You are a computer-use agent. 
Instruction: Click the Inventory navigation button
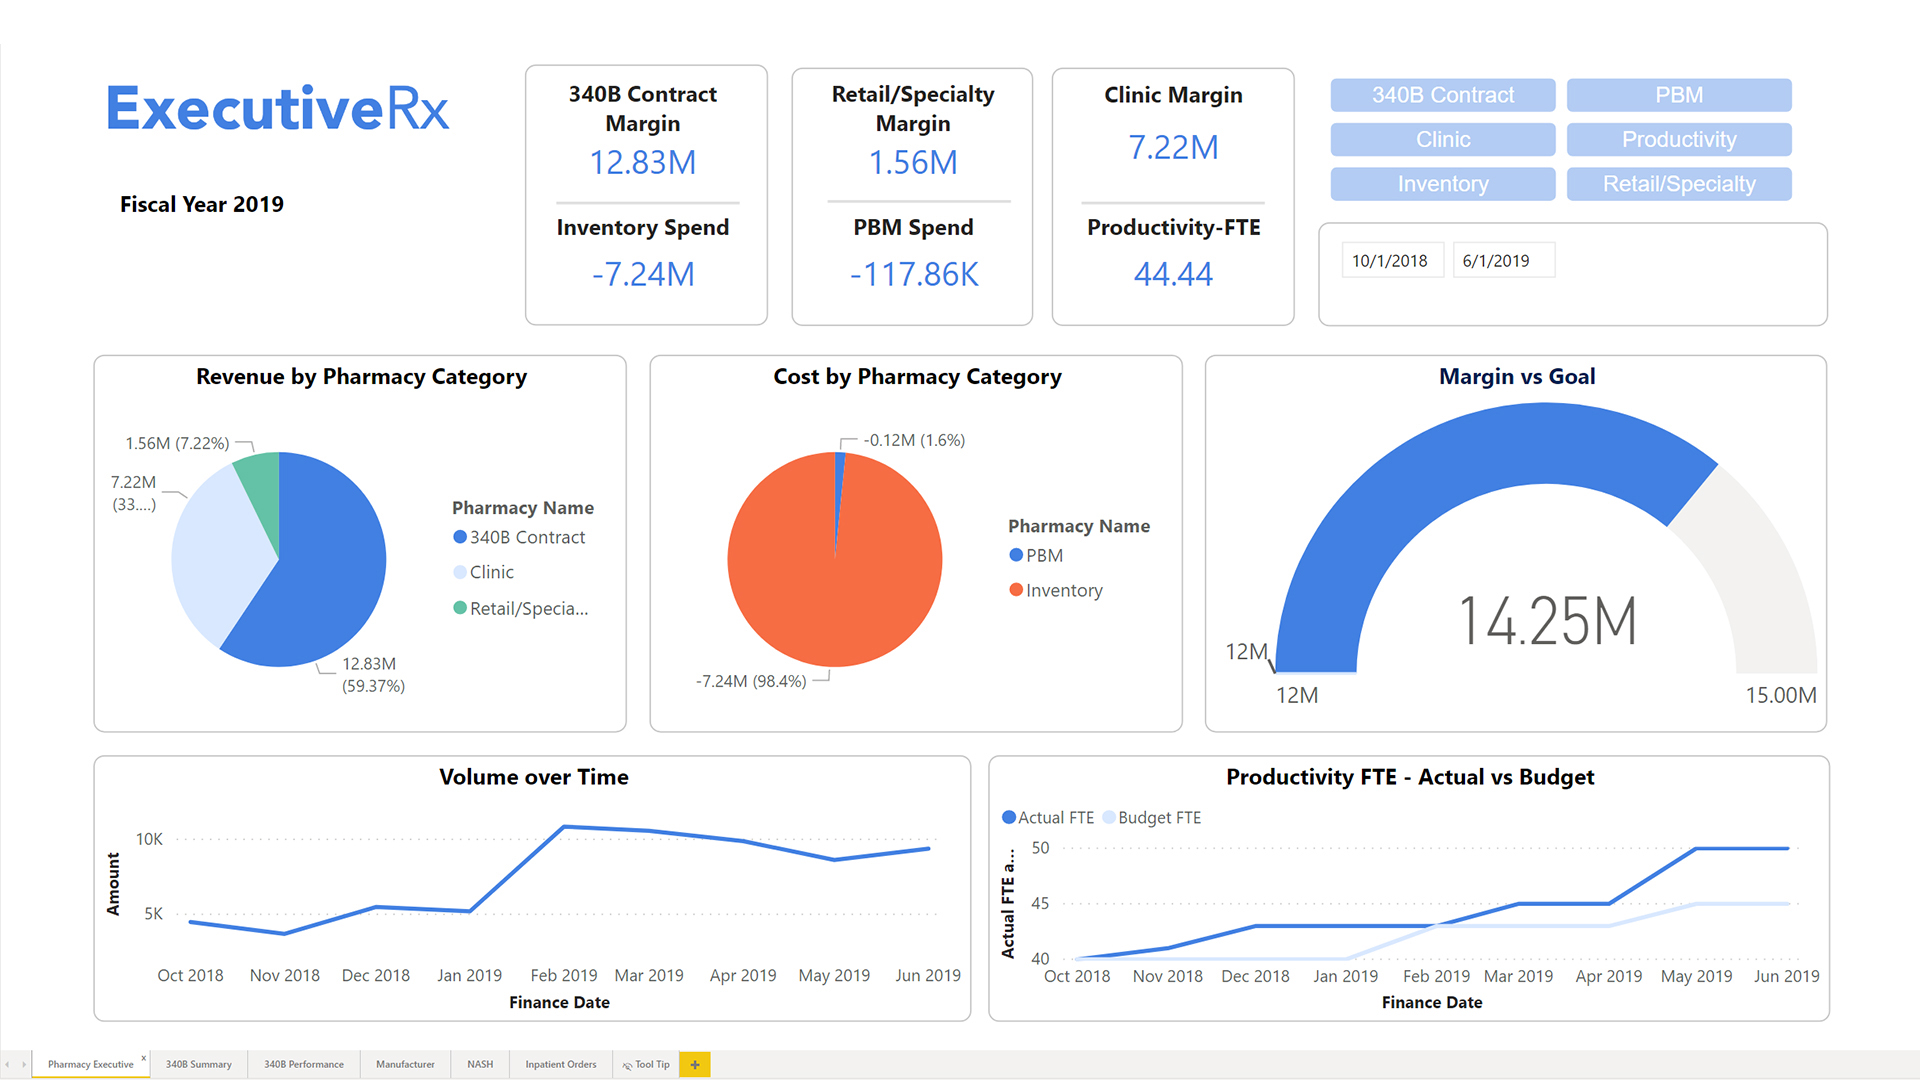[1443, 184]
